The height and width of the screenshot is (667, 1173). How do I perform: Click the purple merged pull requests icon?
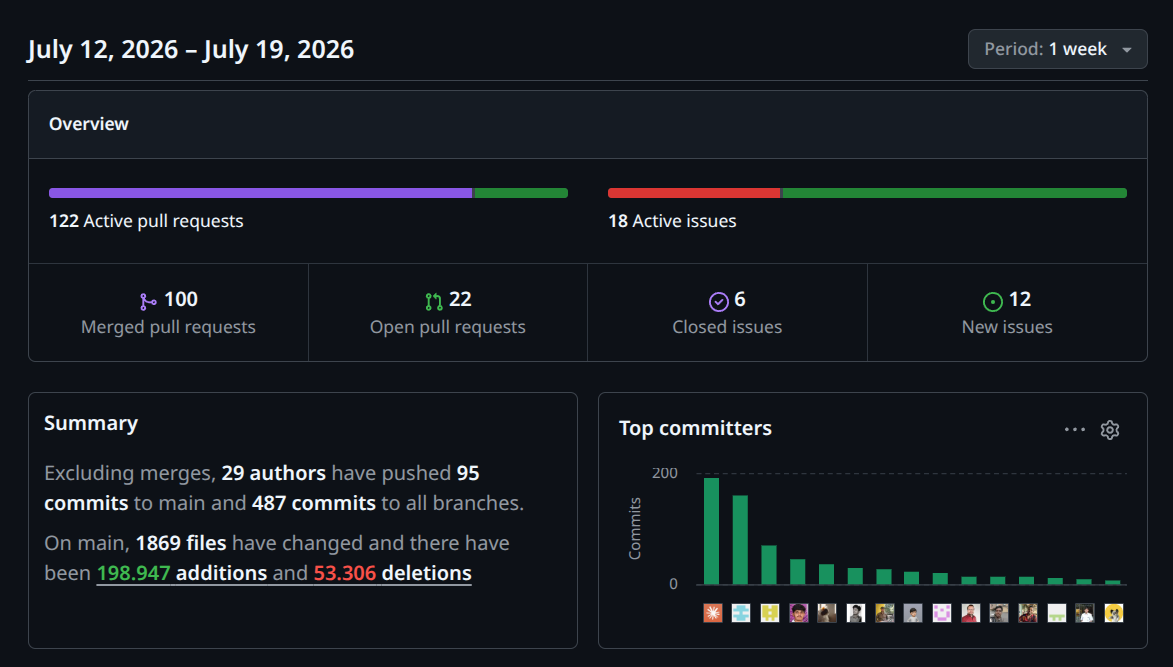click(x=148, y=301)
